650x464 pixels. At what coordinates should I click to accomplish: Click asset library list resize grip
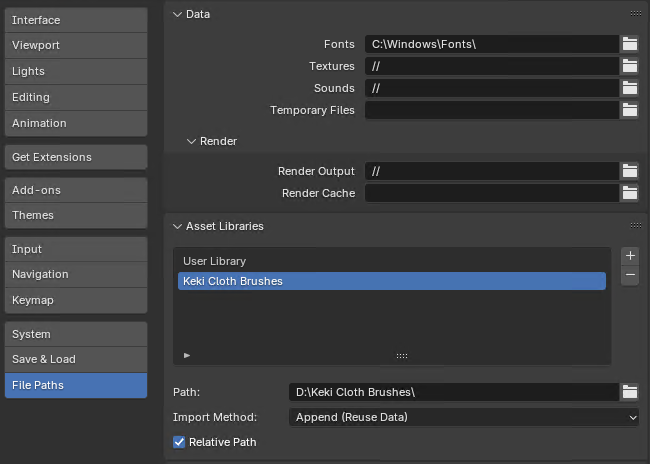(402, 356)
